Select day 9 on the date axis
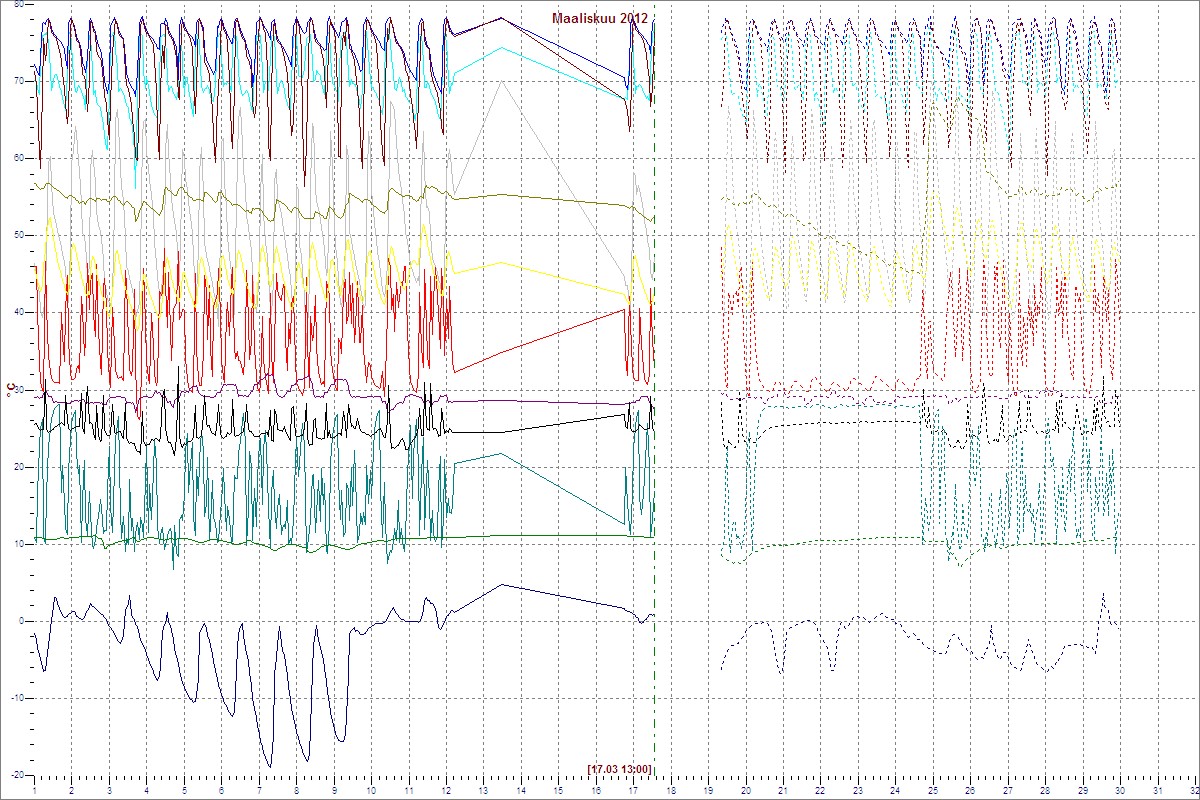 pyautogui.click(x=334, y=790)
